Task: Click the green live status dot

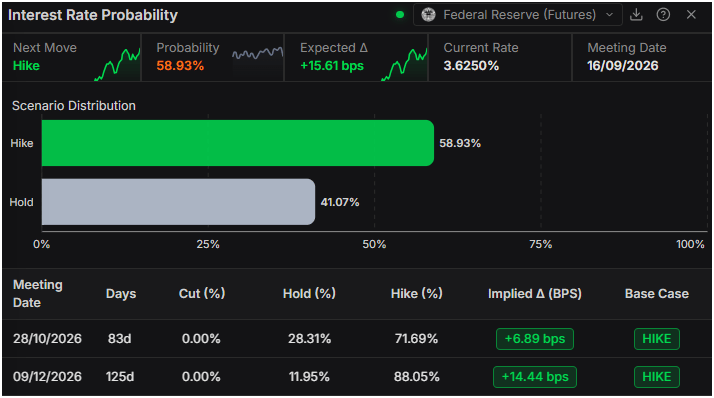Action: click(x=400, y=15)
